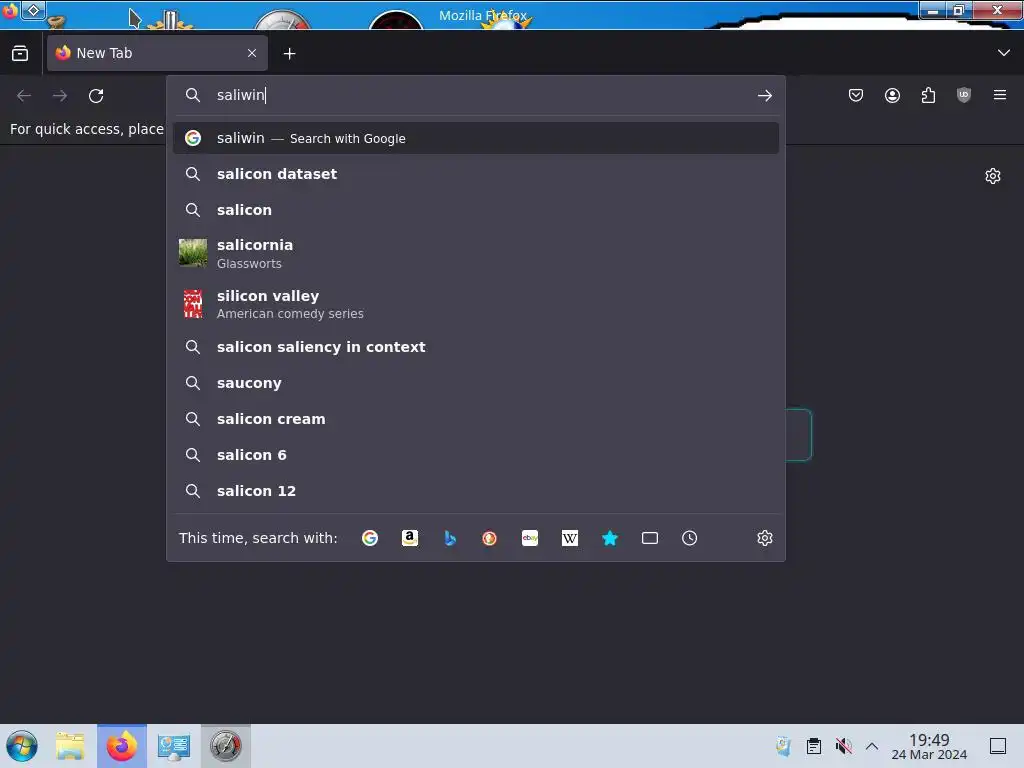Click show desktop button in taskbar

pos(997,746)
